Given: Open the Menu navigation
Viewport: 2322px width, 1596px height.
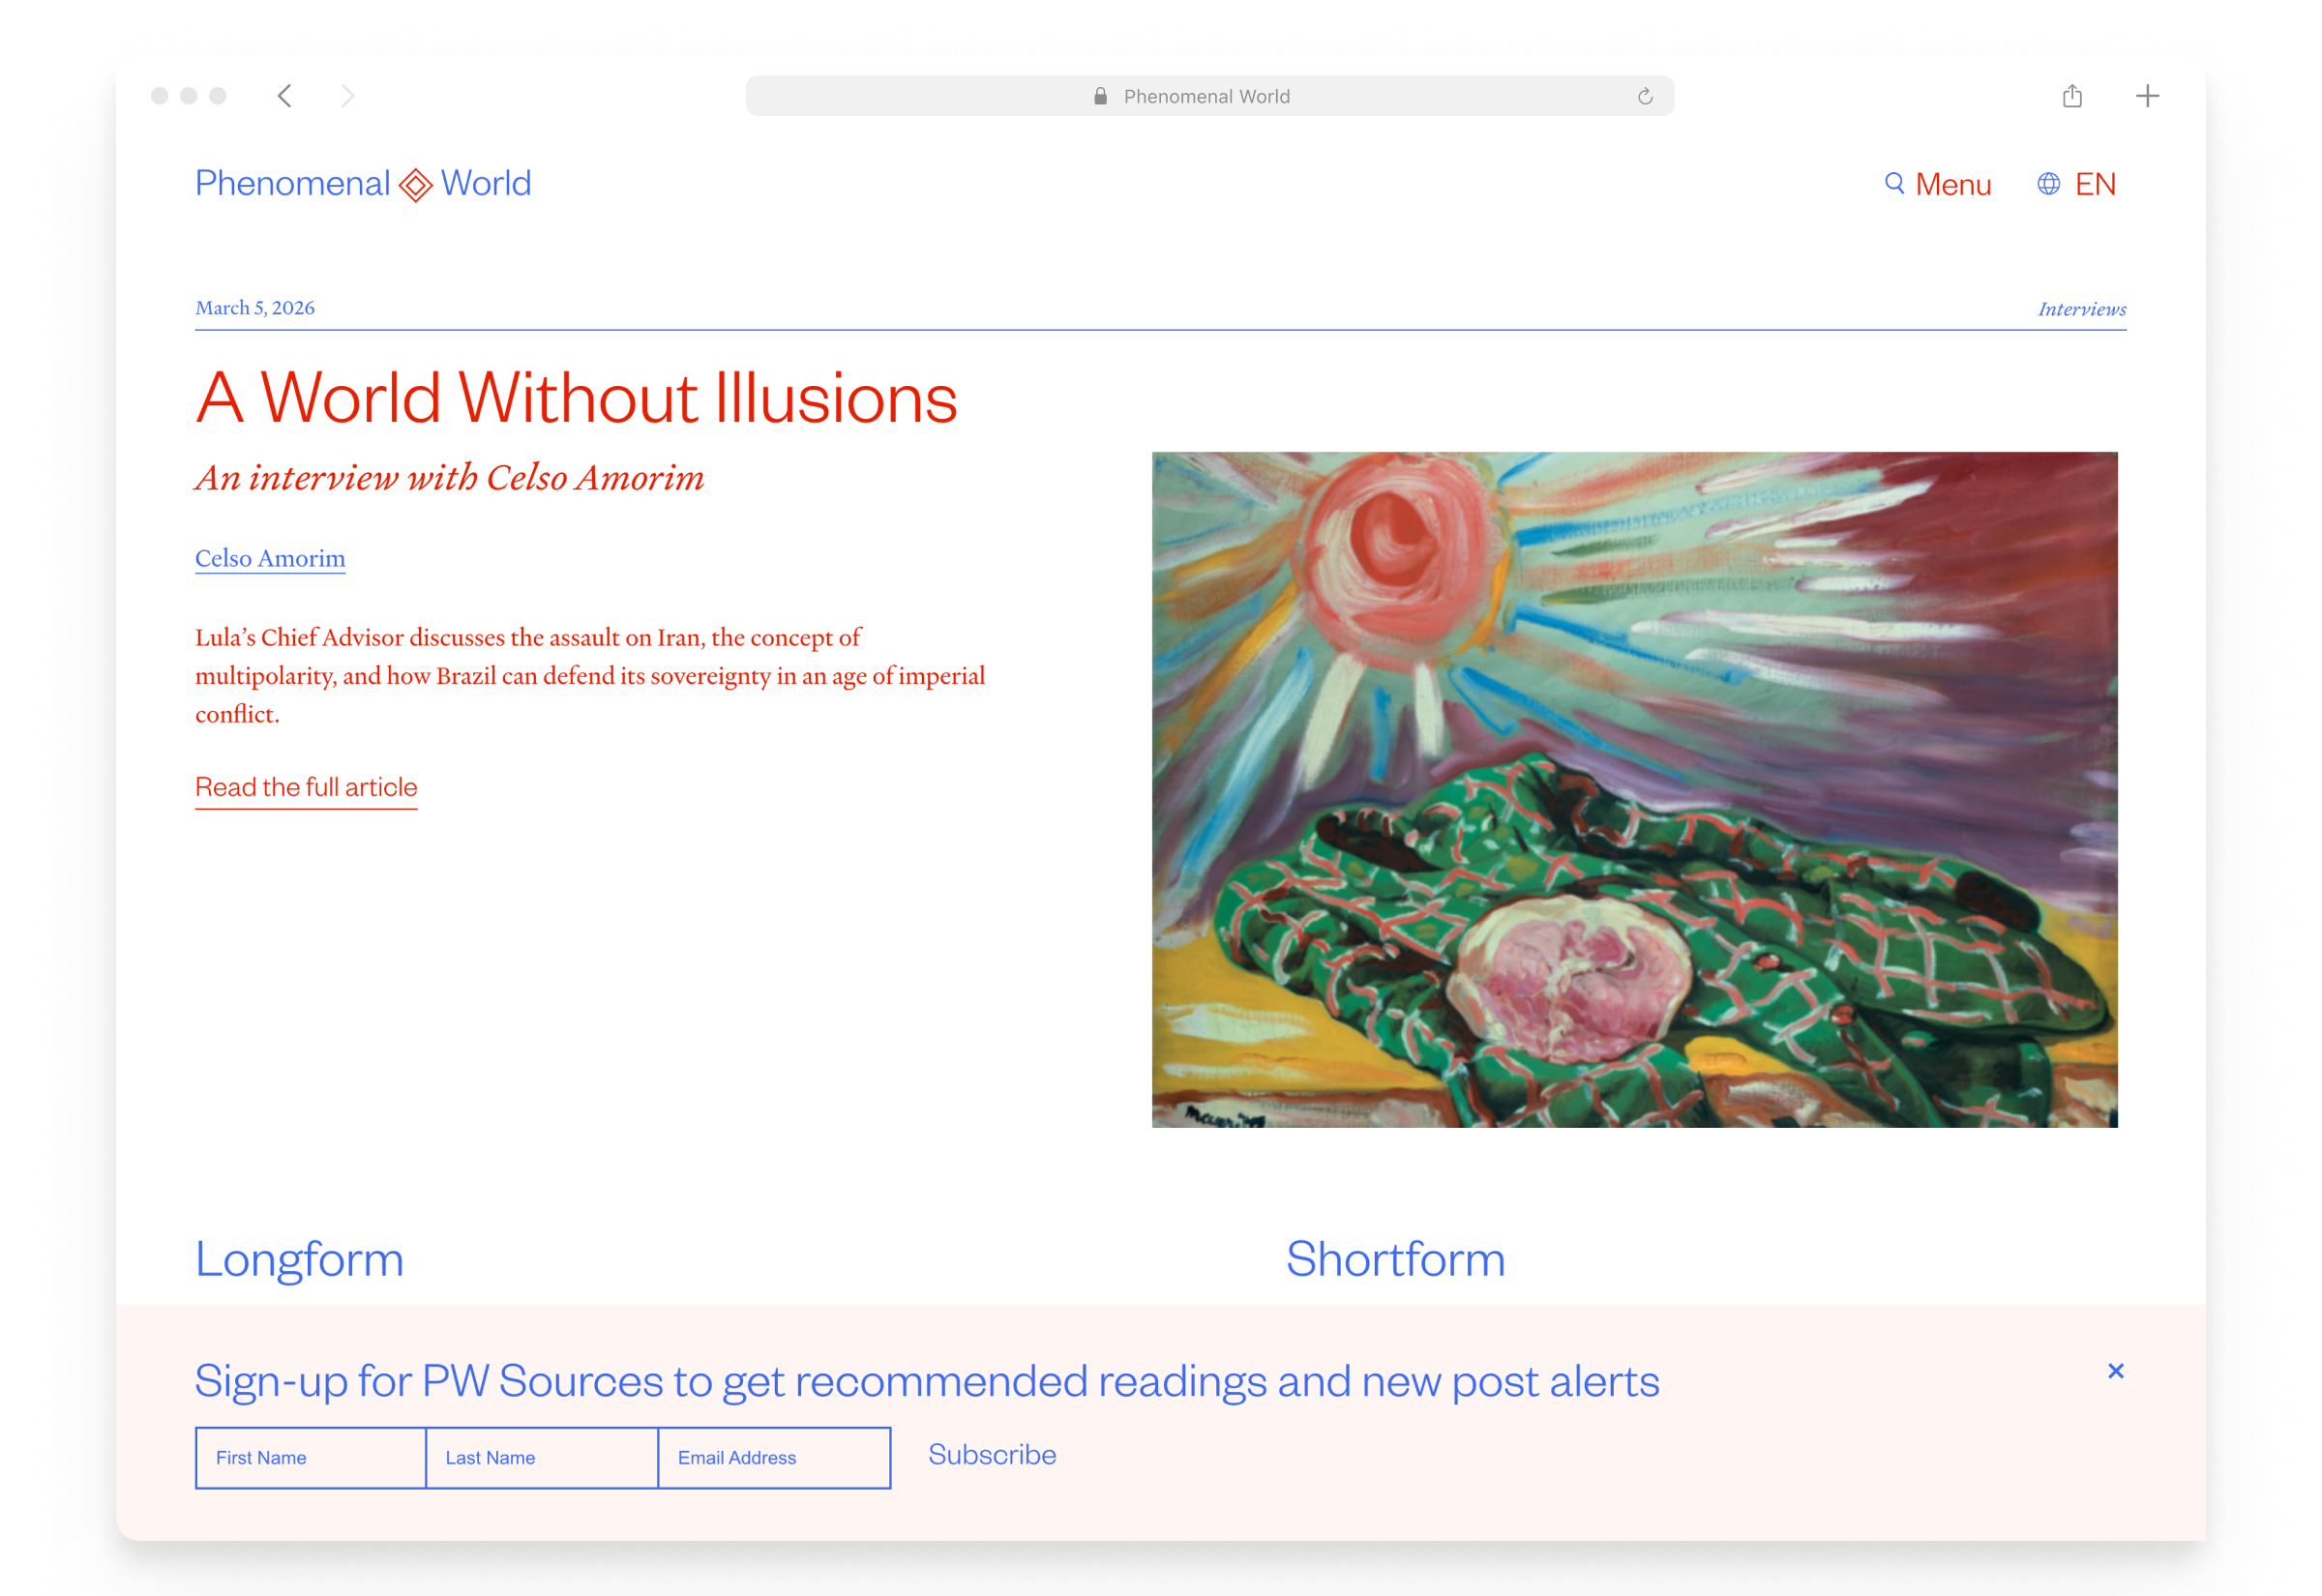Looking at the screenshot, I should [1952, 185].
